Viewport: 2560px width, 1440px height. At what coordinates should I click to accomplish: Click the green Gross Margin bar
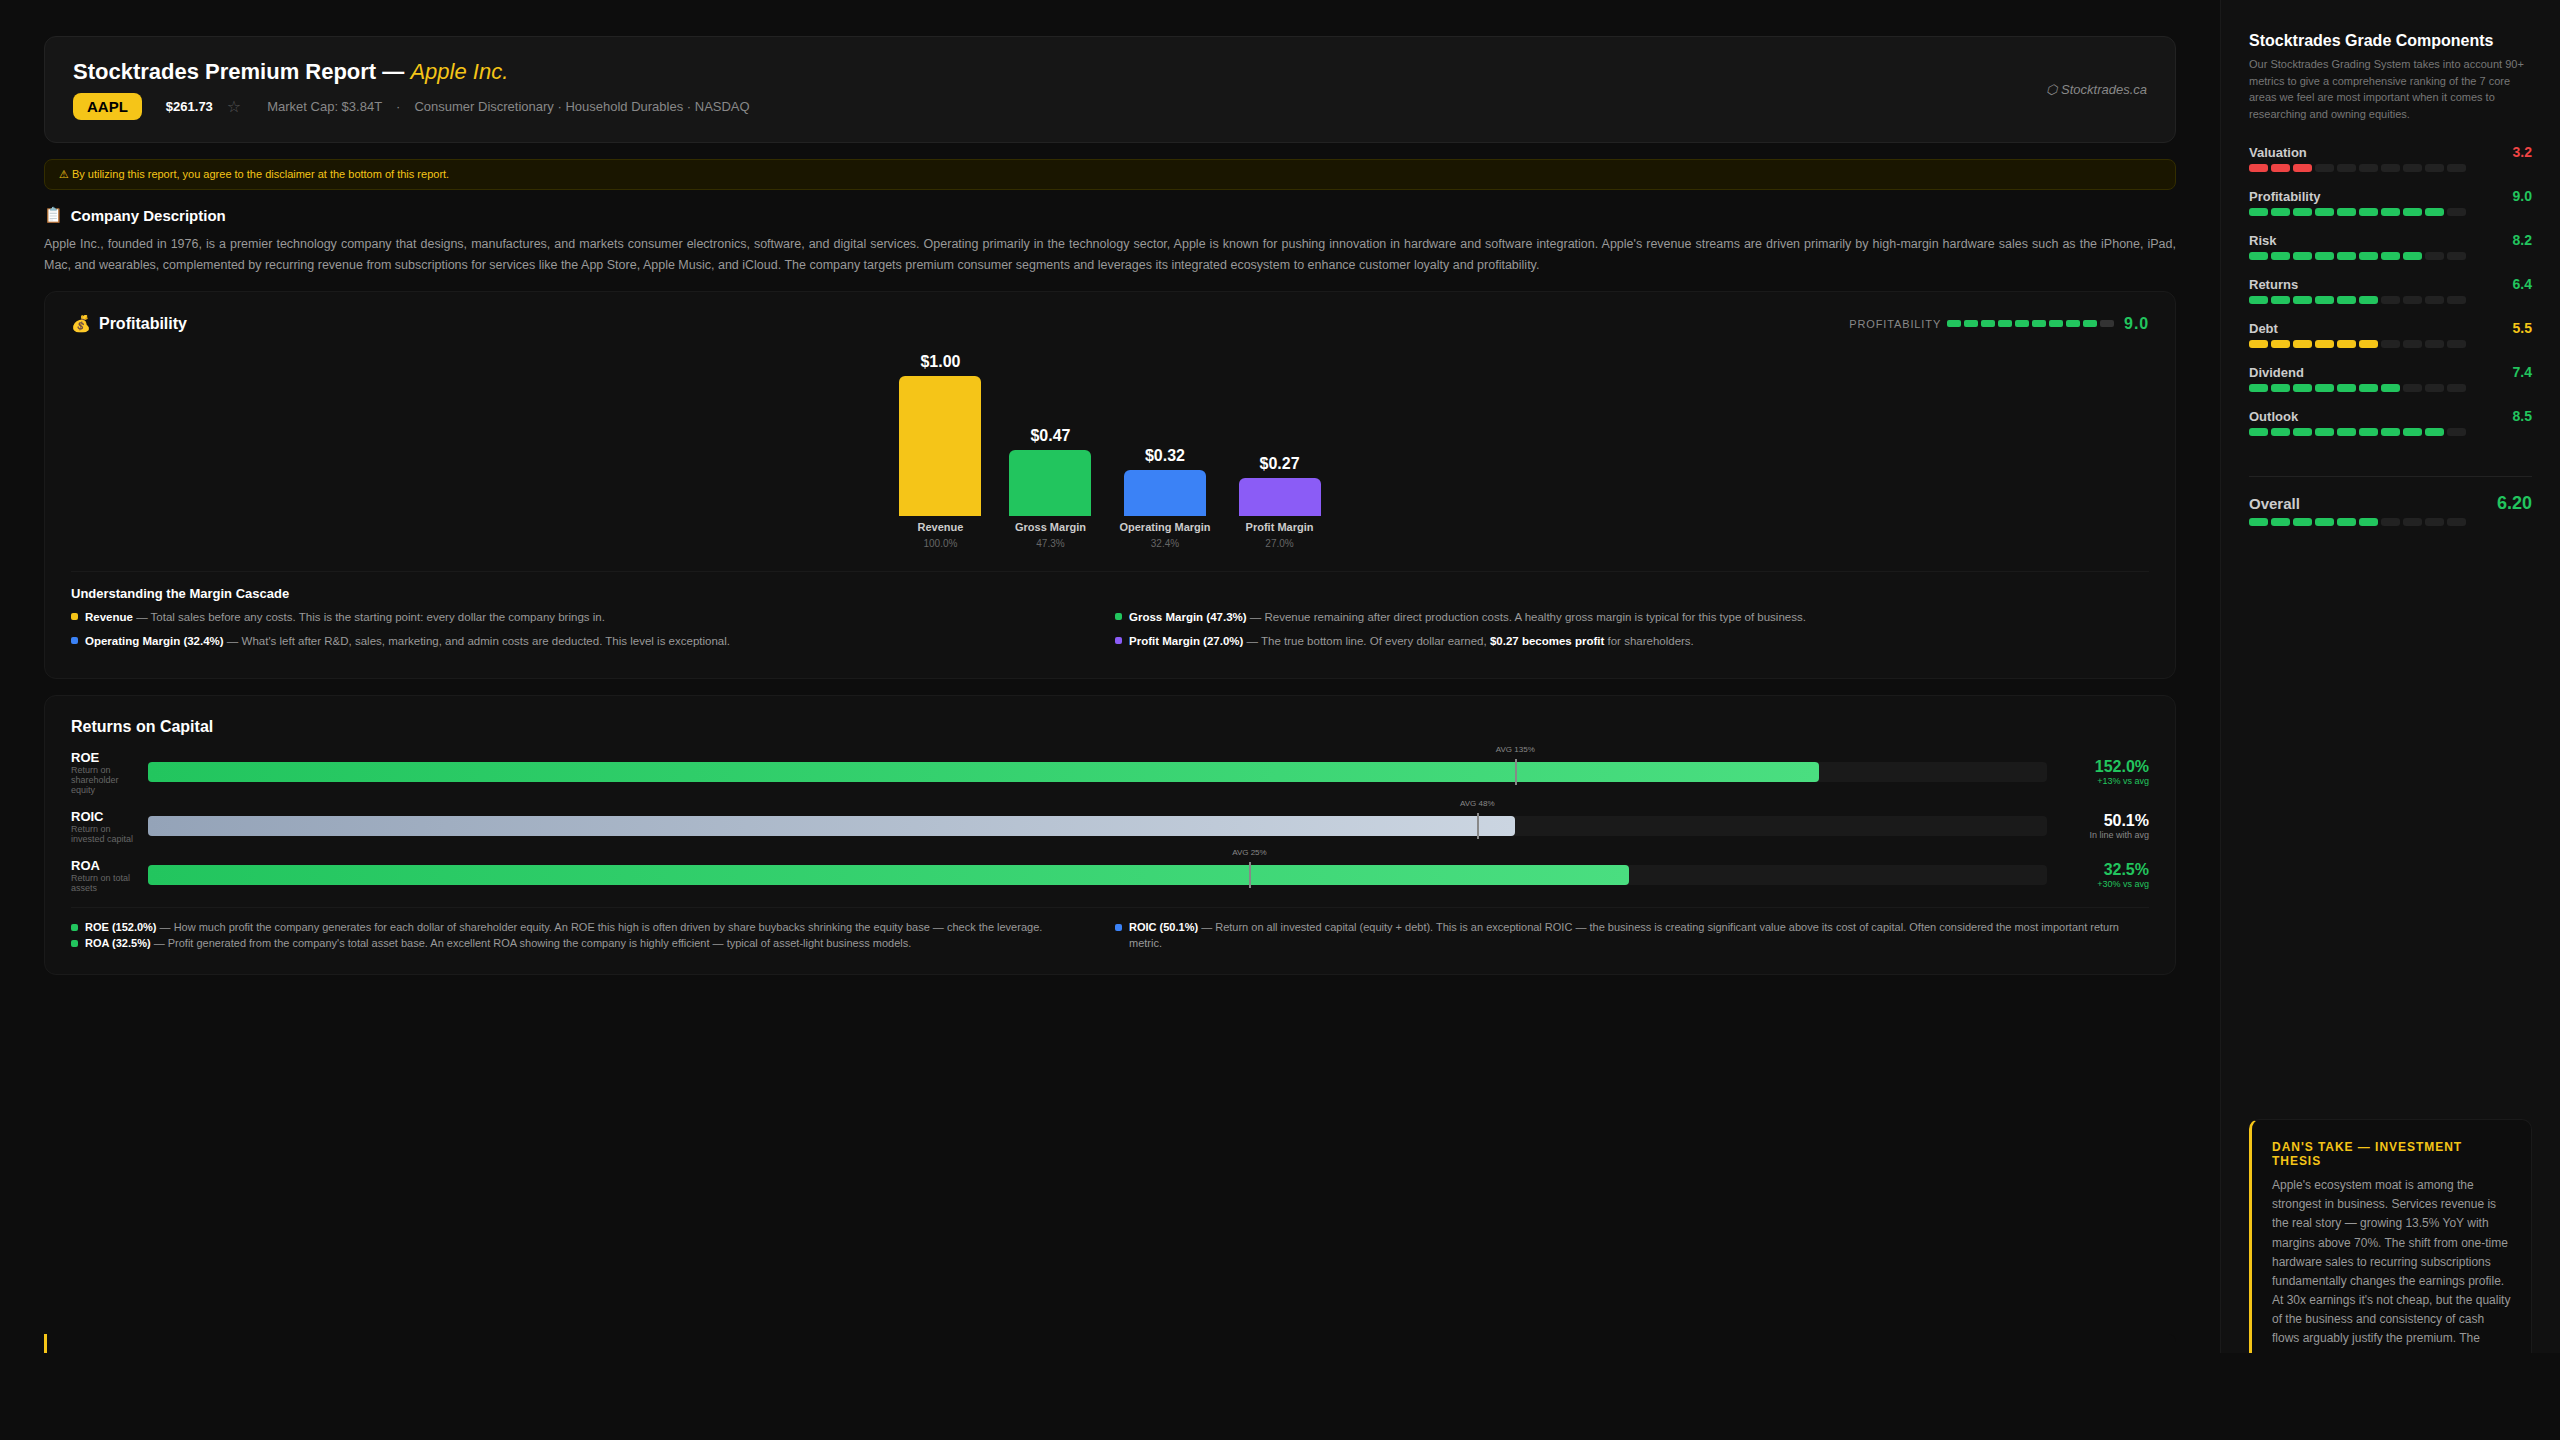pos(1049,483)
